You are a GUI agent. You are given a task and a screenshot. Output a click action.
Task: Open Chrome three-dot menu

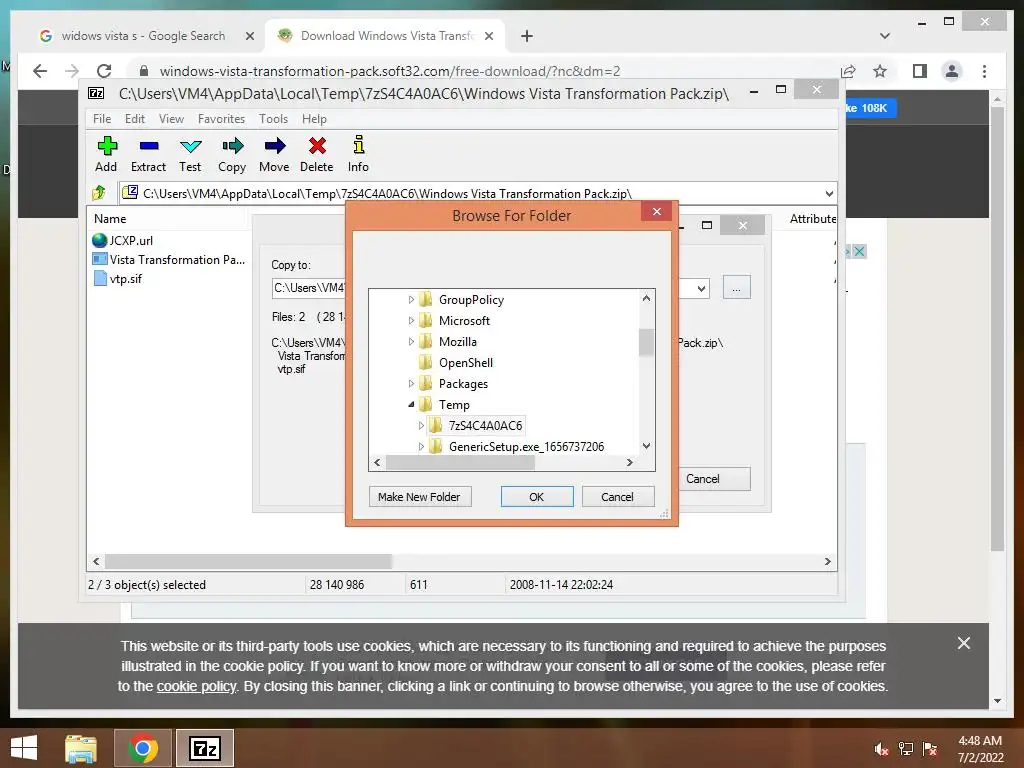tap(984, 71)
